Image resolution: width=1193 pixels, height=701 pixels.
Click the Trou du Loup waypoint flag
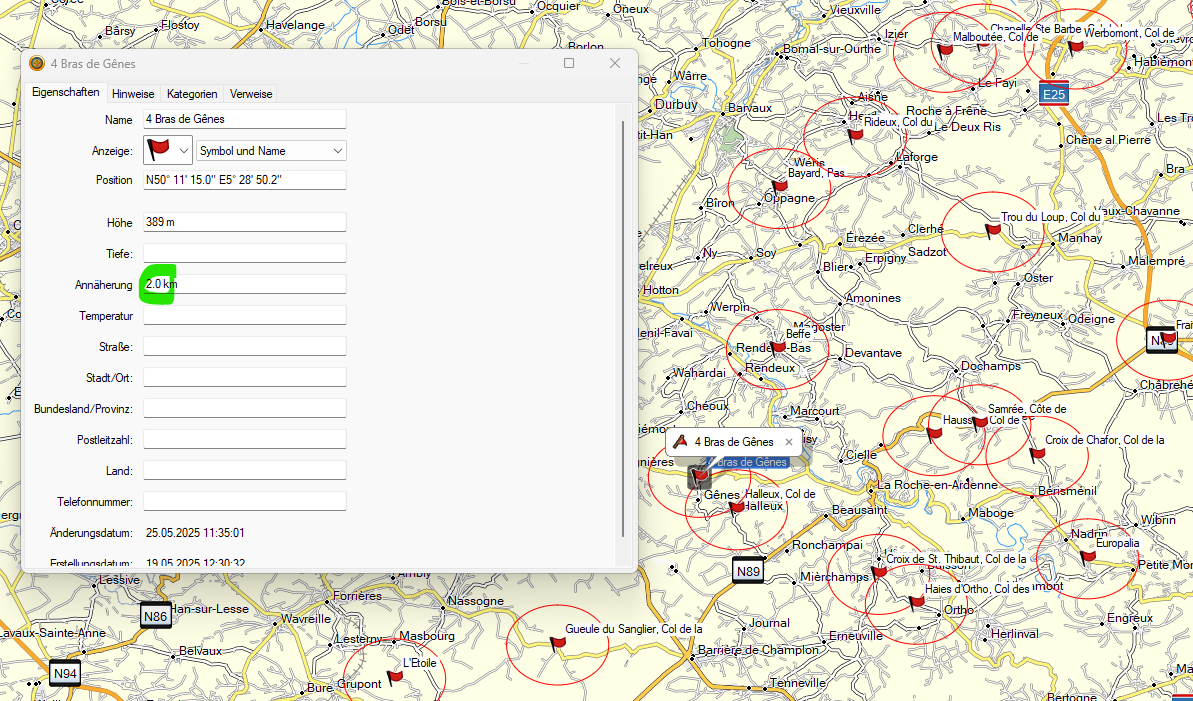[x=992, y=231]
